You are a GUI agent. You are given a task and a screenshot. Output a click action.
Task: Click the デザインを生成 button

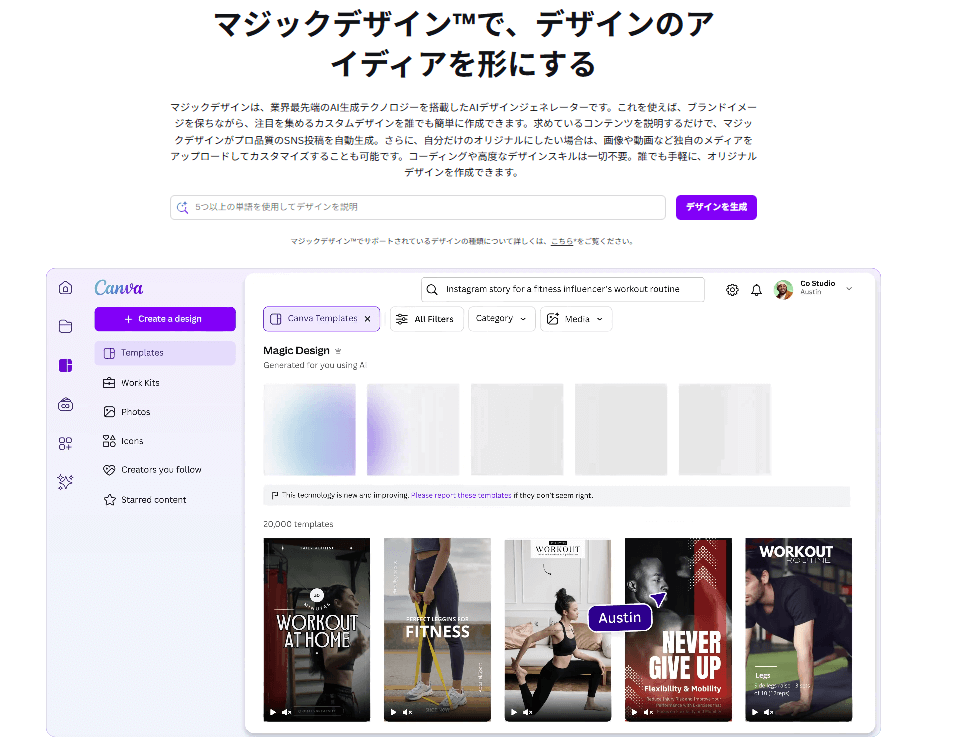coord(716,207)
